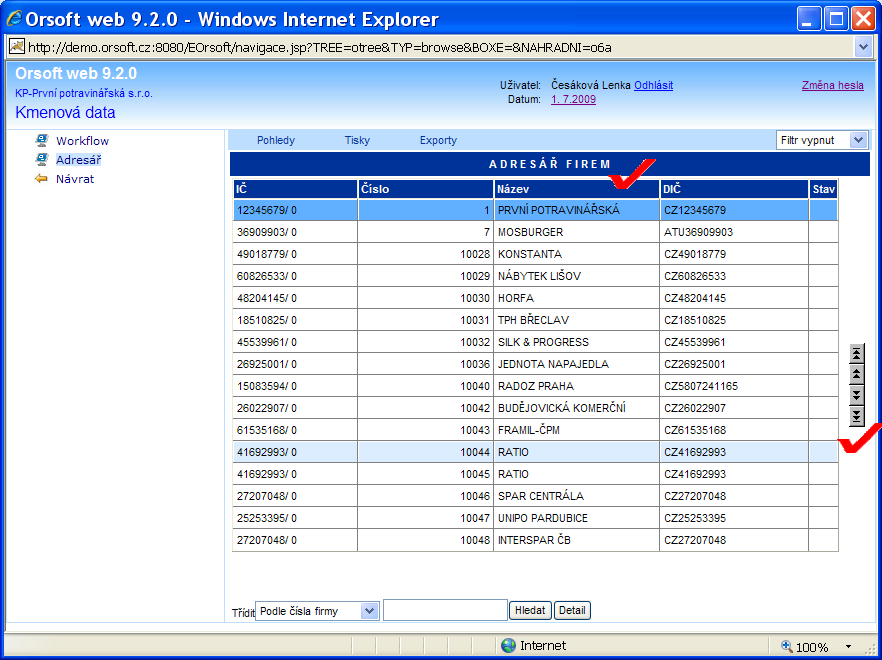Open the Pohledy menu
882x660 pixels.
coord(276,140)
